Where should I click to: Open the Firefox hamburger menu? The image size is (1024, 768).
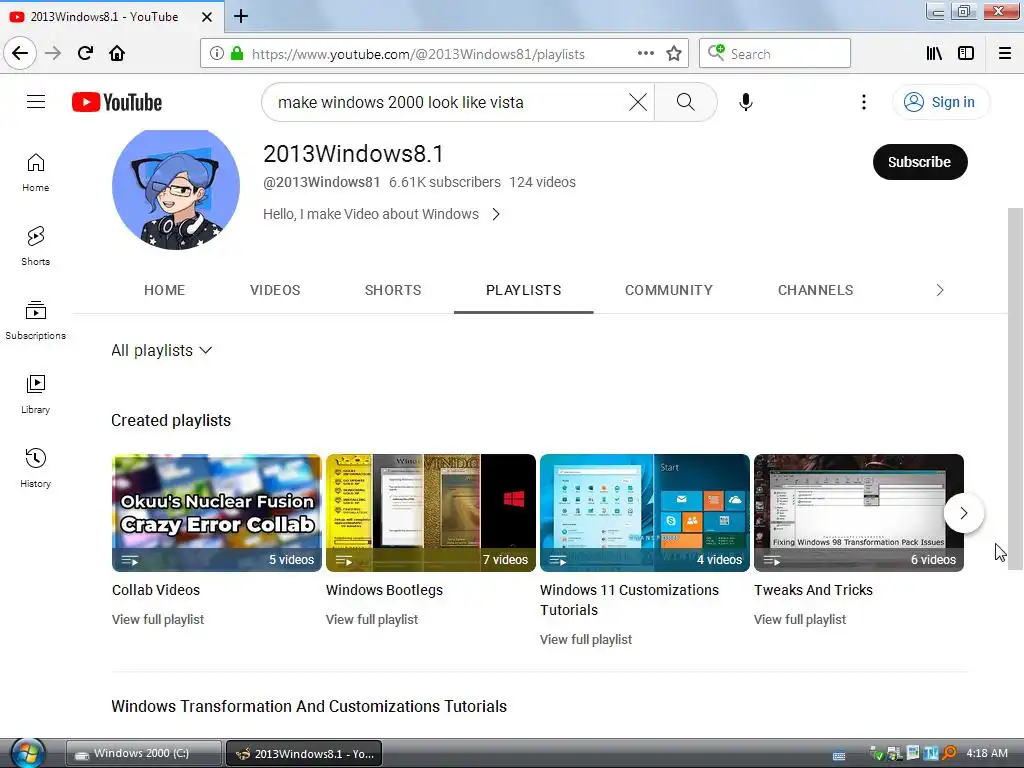click(x=1005, y=54)
